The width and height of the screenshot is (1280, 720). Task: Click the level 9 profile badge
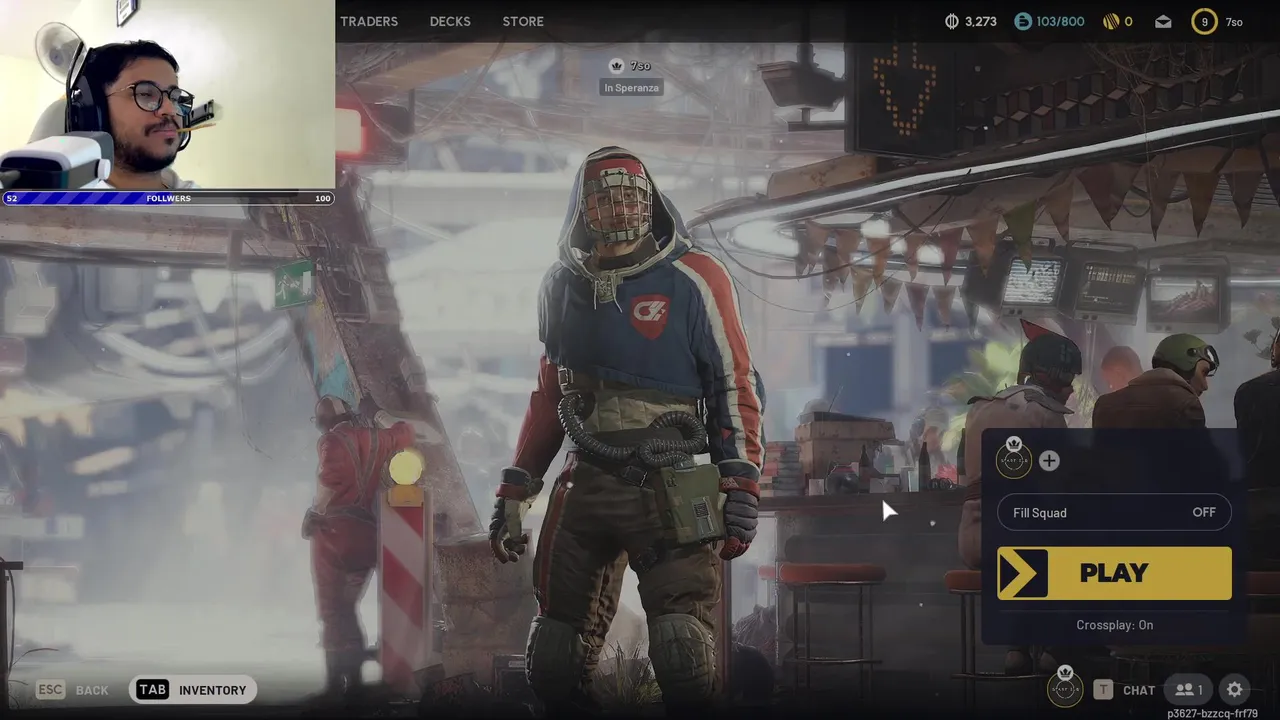(1204, 21)
